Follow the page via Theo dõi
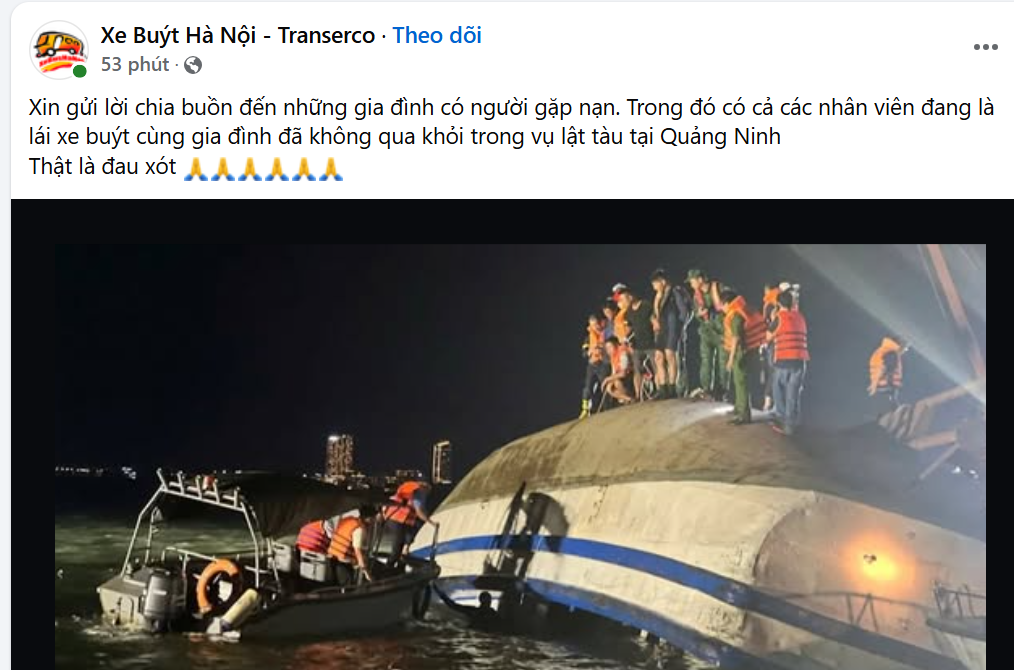This screenshot has height=670, width=1014. tap(437, 35)
